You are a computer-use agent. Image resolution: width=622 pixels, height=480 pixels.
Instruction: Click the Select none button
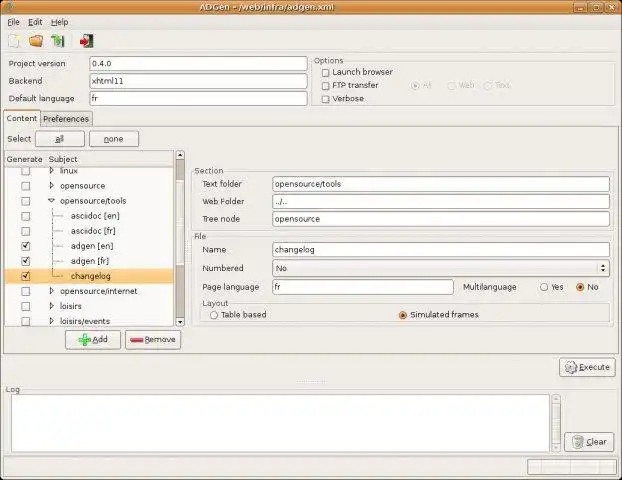pos(114,139)
